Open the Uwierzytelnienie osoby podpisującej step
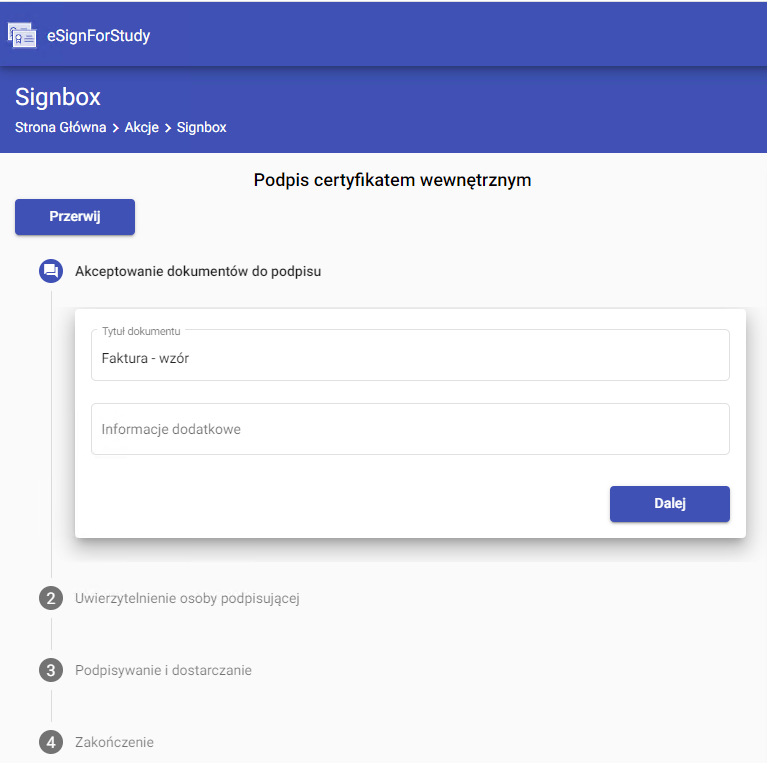 pyautogui.click(x=187, y=598)
